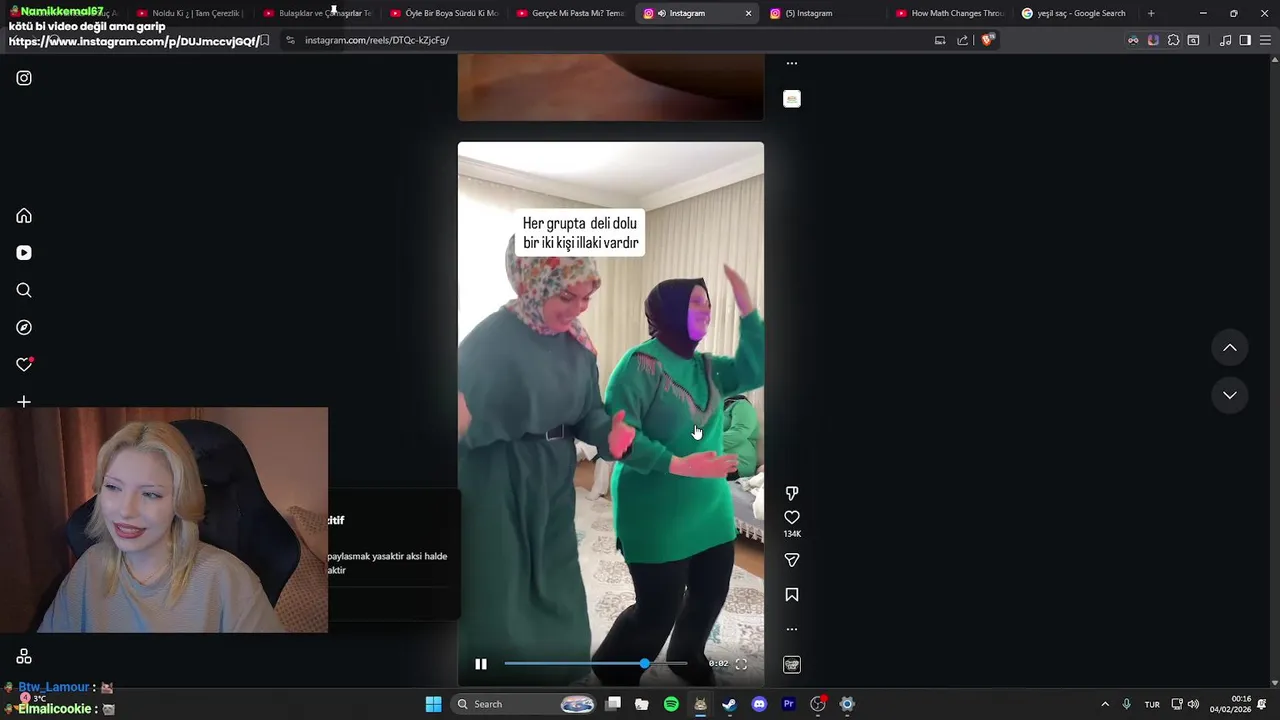Open Discord from taskbar
The image size is (1280, 720).
point(759,704)
